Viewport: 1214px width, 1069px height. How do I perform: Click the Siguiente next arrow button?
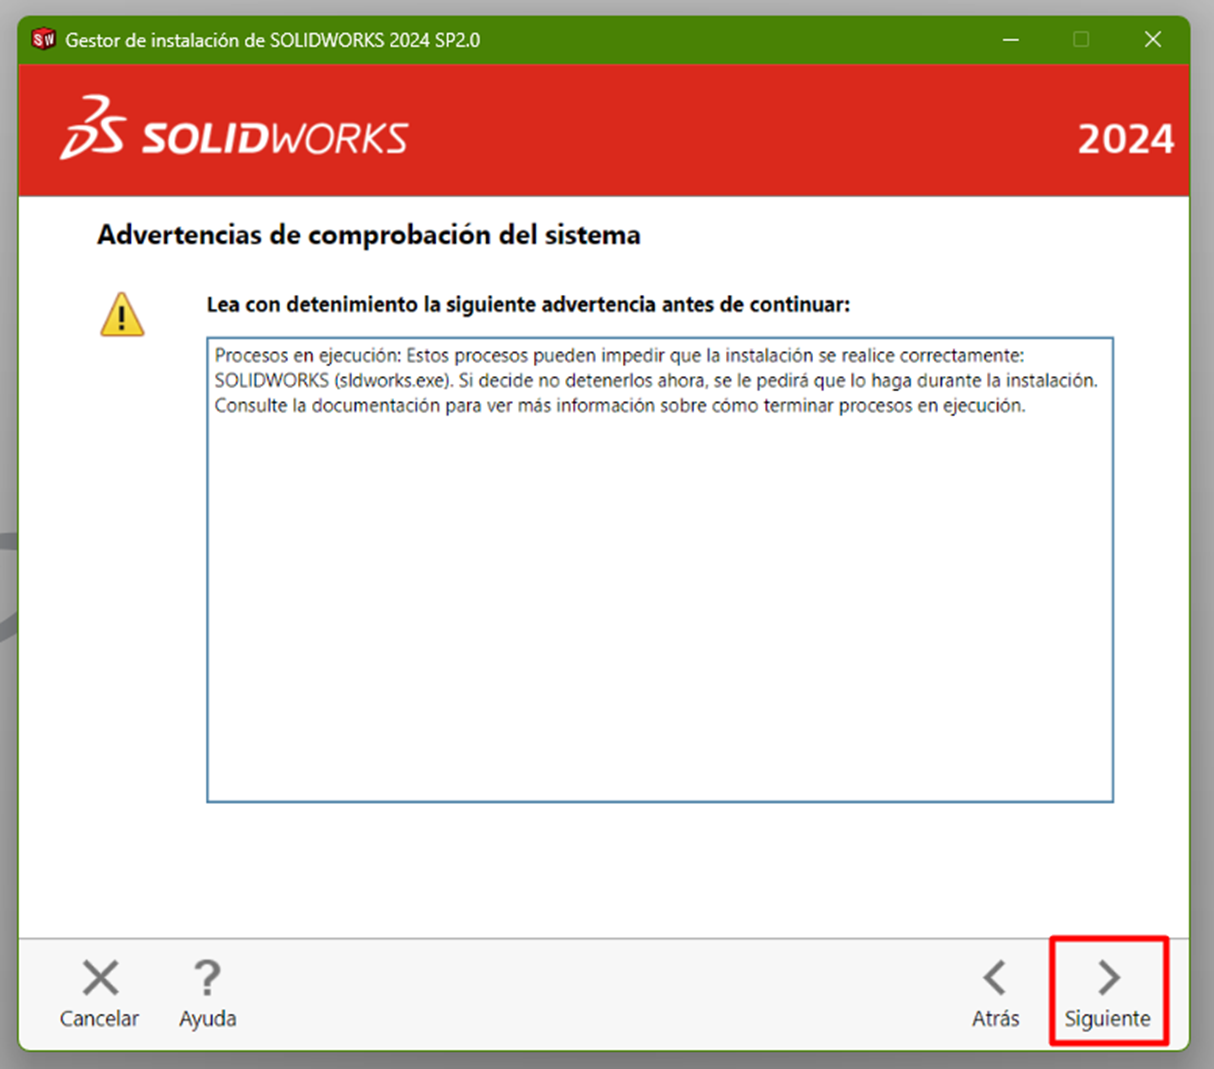(1107, 993)
